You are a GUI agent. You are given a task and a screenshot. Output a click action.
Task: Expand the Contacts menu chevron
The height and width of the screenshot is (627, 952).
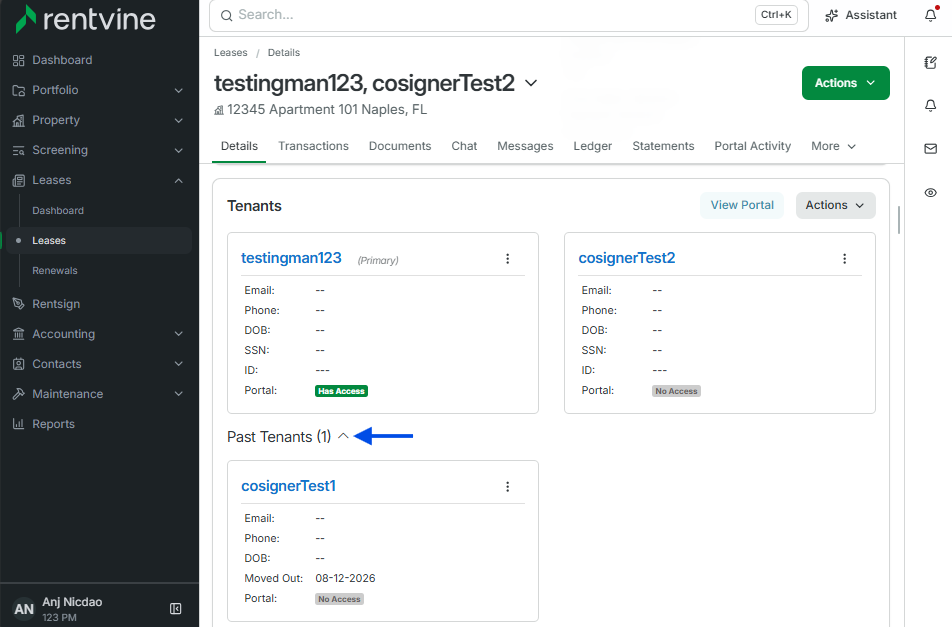tap(178, 364)
